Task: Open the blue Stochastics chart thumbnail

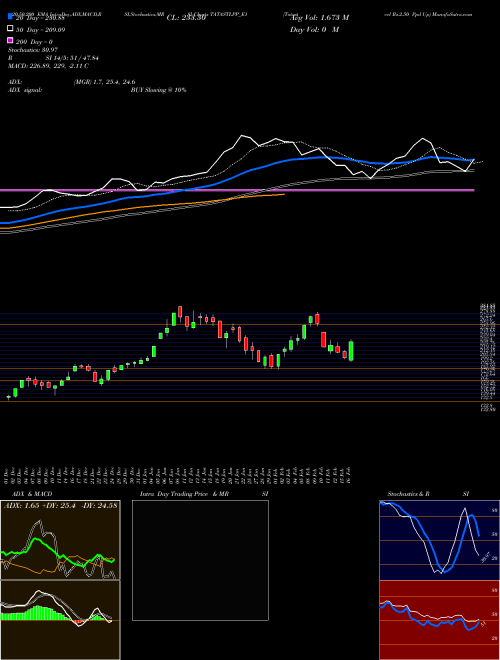Action: tap(440, 540)
